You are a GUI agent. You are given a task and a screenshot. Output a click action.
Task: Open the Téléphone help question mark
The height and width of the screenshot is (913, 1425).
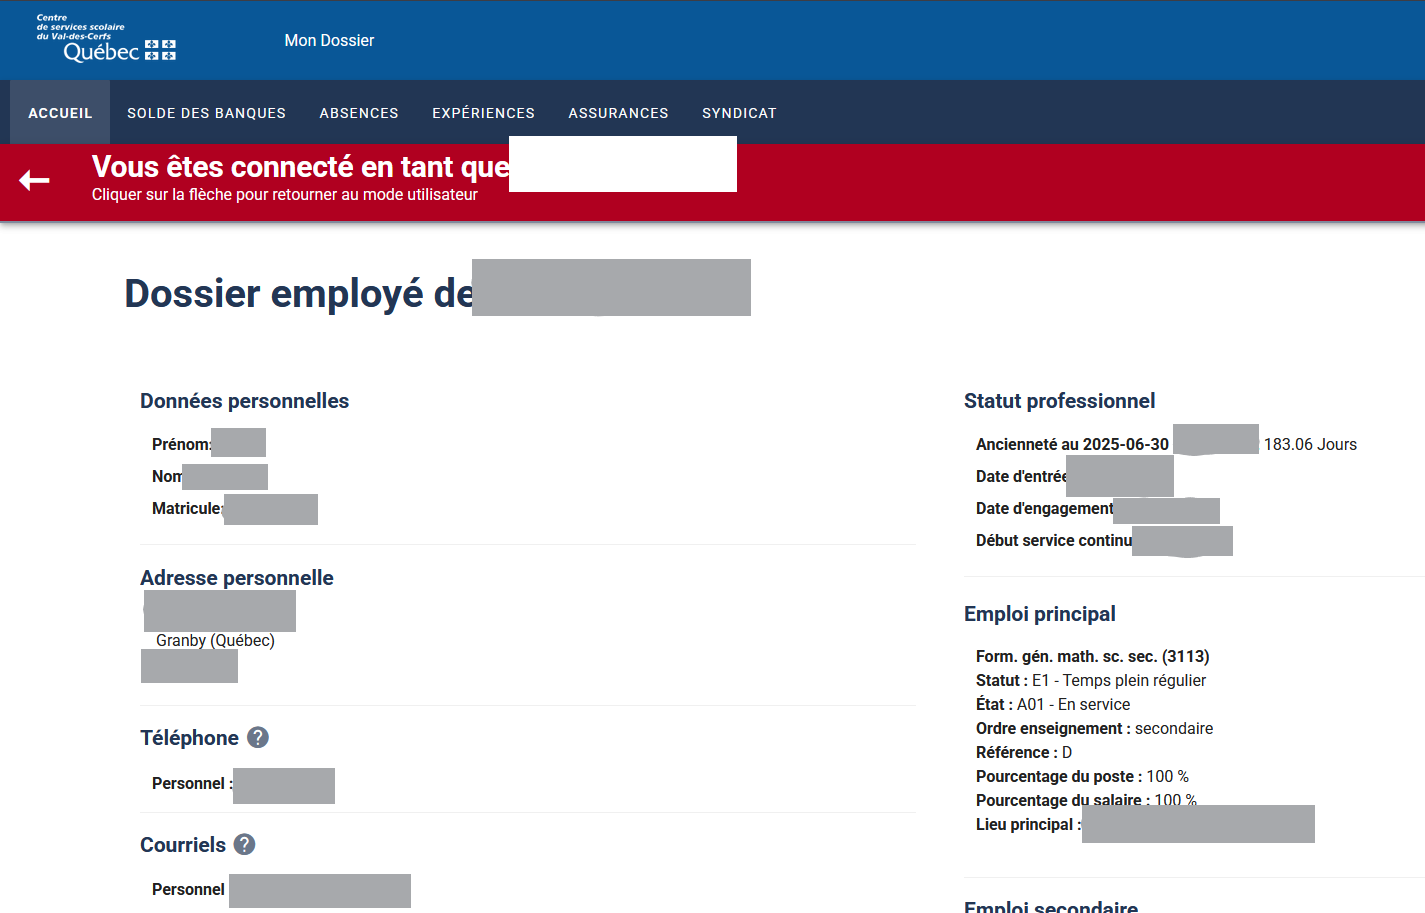258,737
